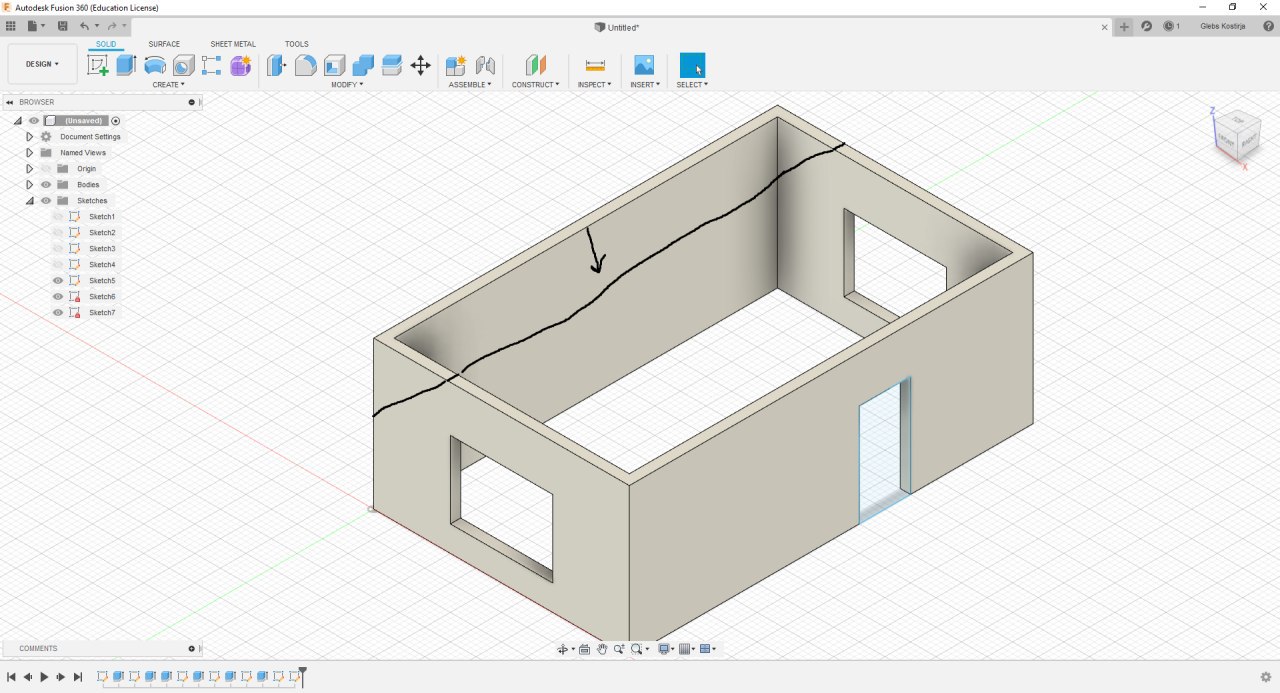Open the CREATE dropdown menu
This screenshot has width=1280, height=693.
(x=168, y=85)
